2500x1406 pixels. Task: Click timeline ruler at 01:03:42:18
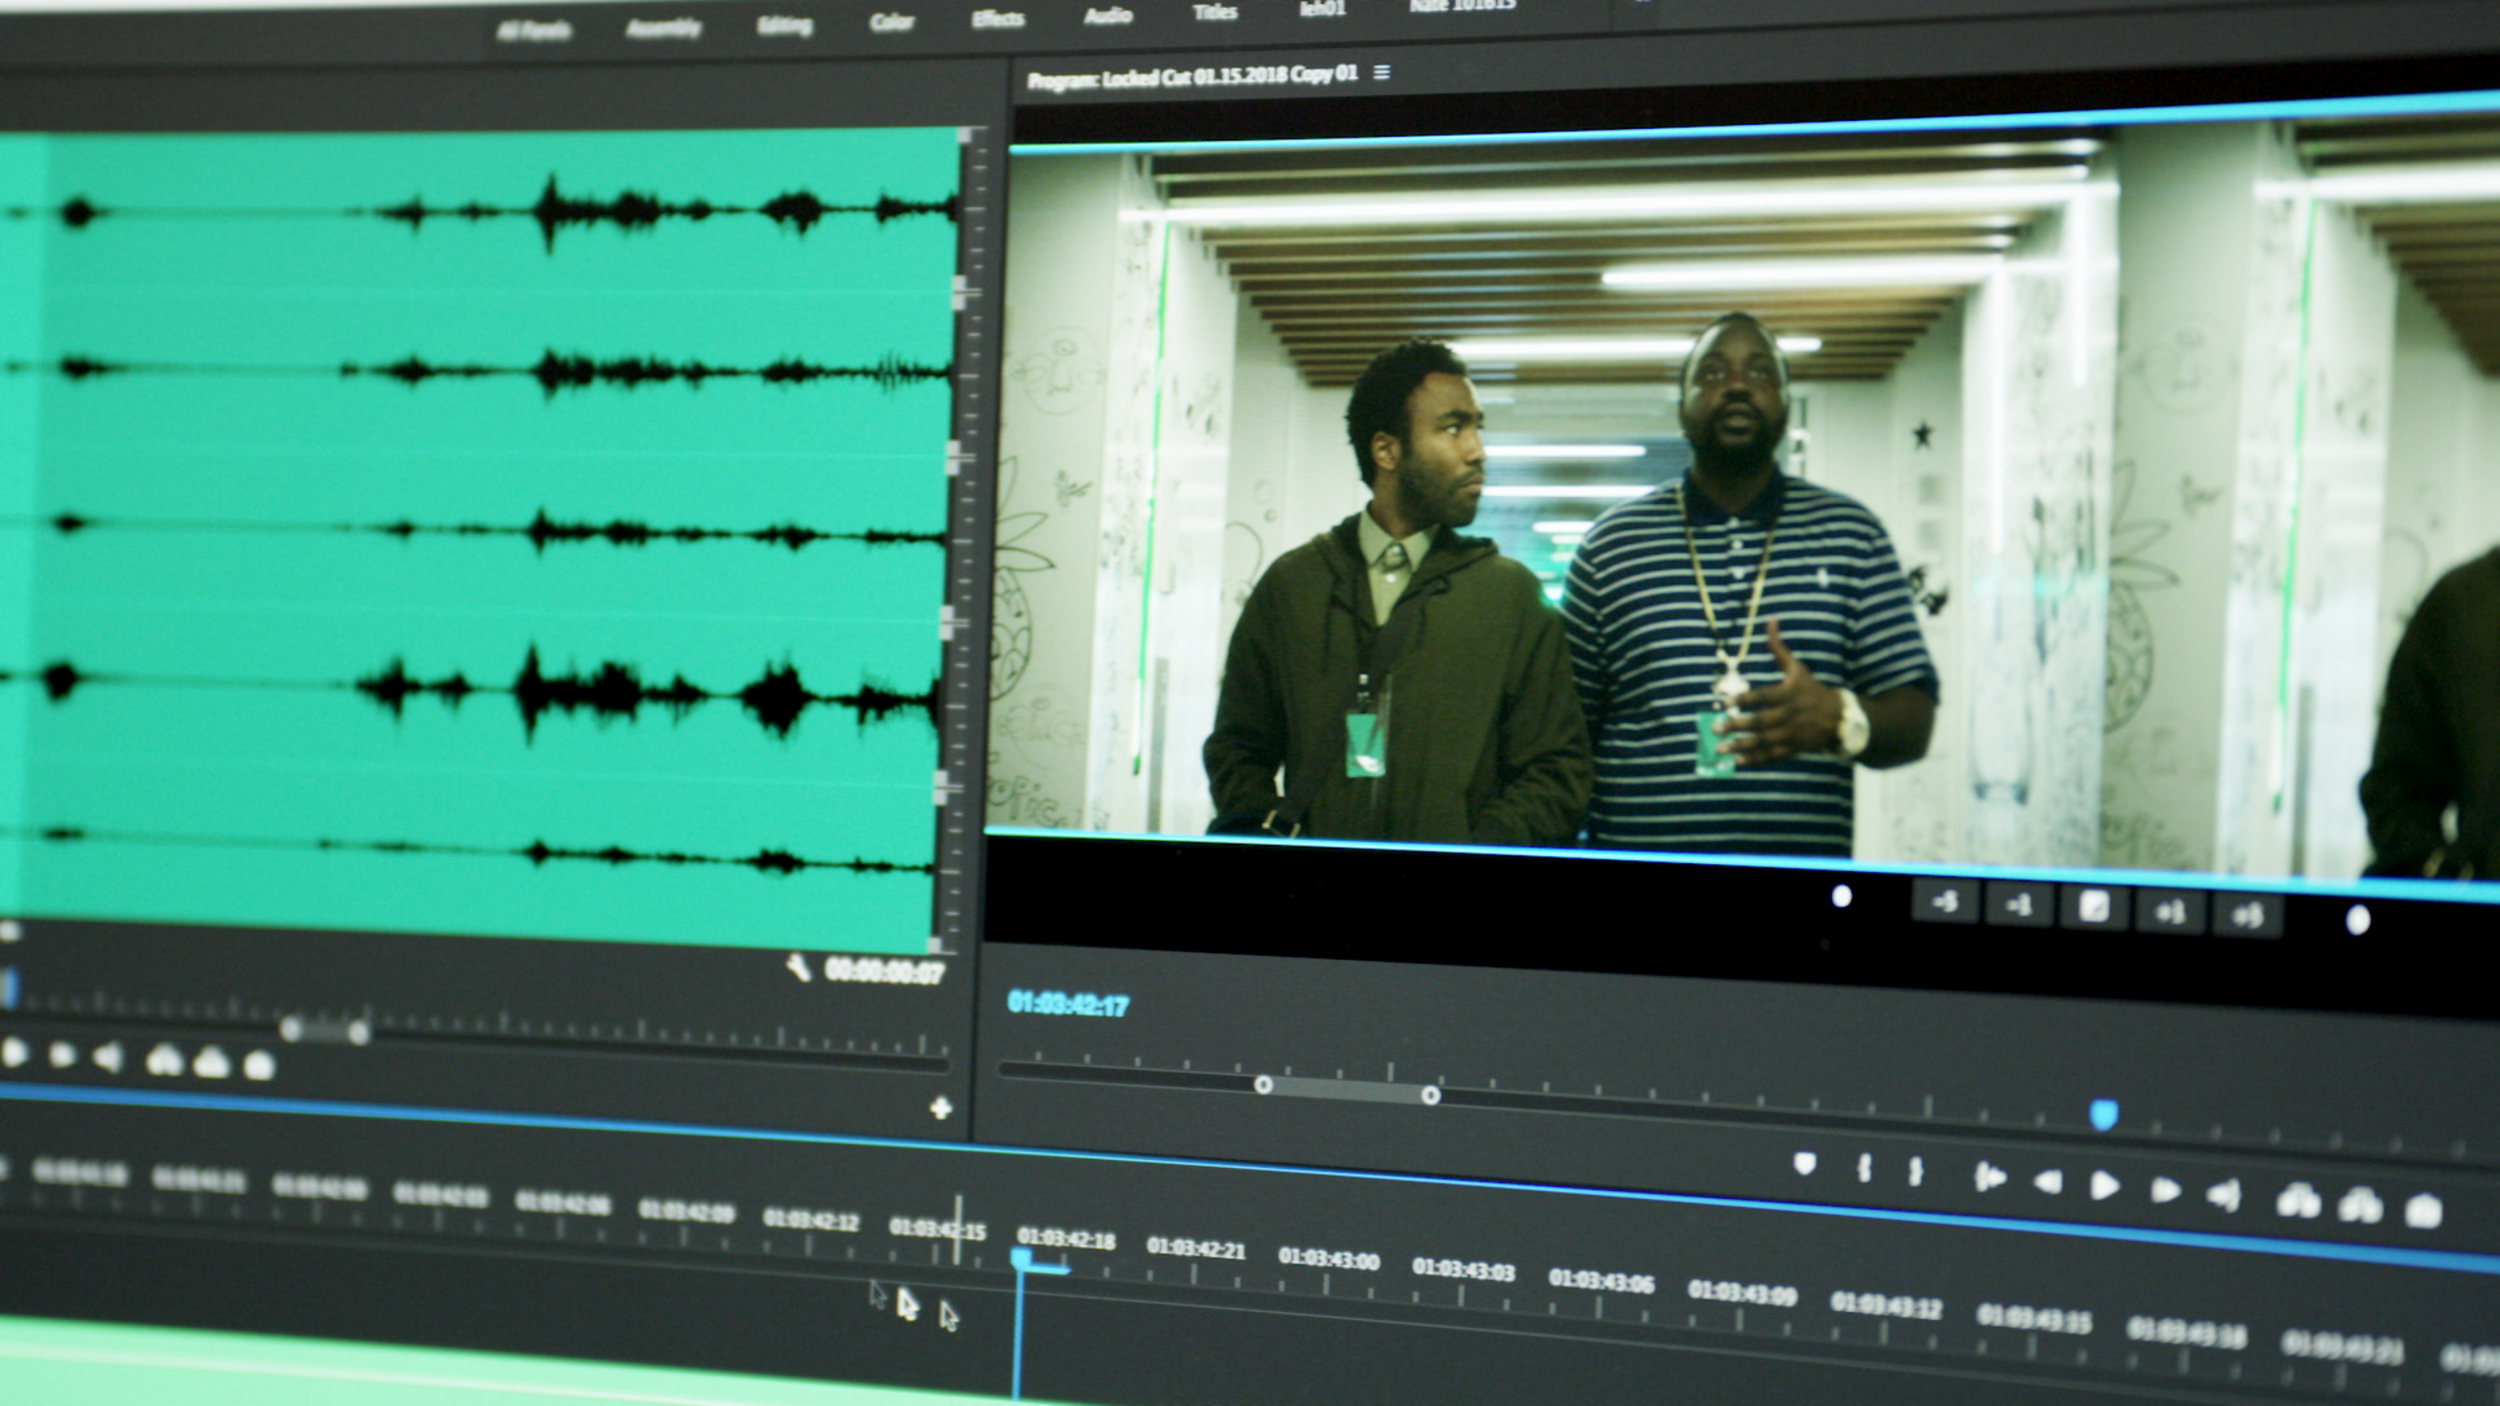[1066, 1240]
